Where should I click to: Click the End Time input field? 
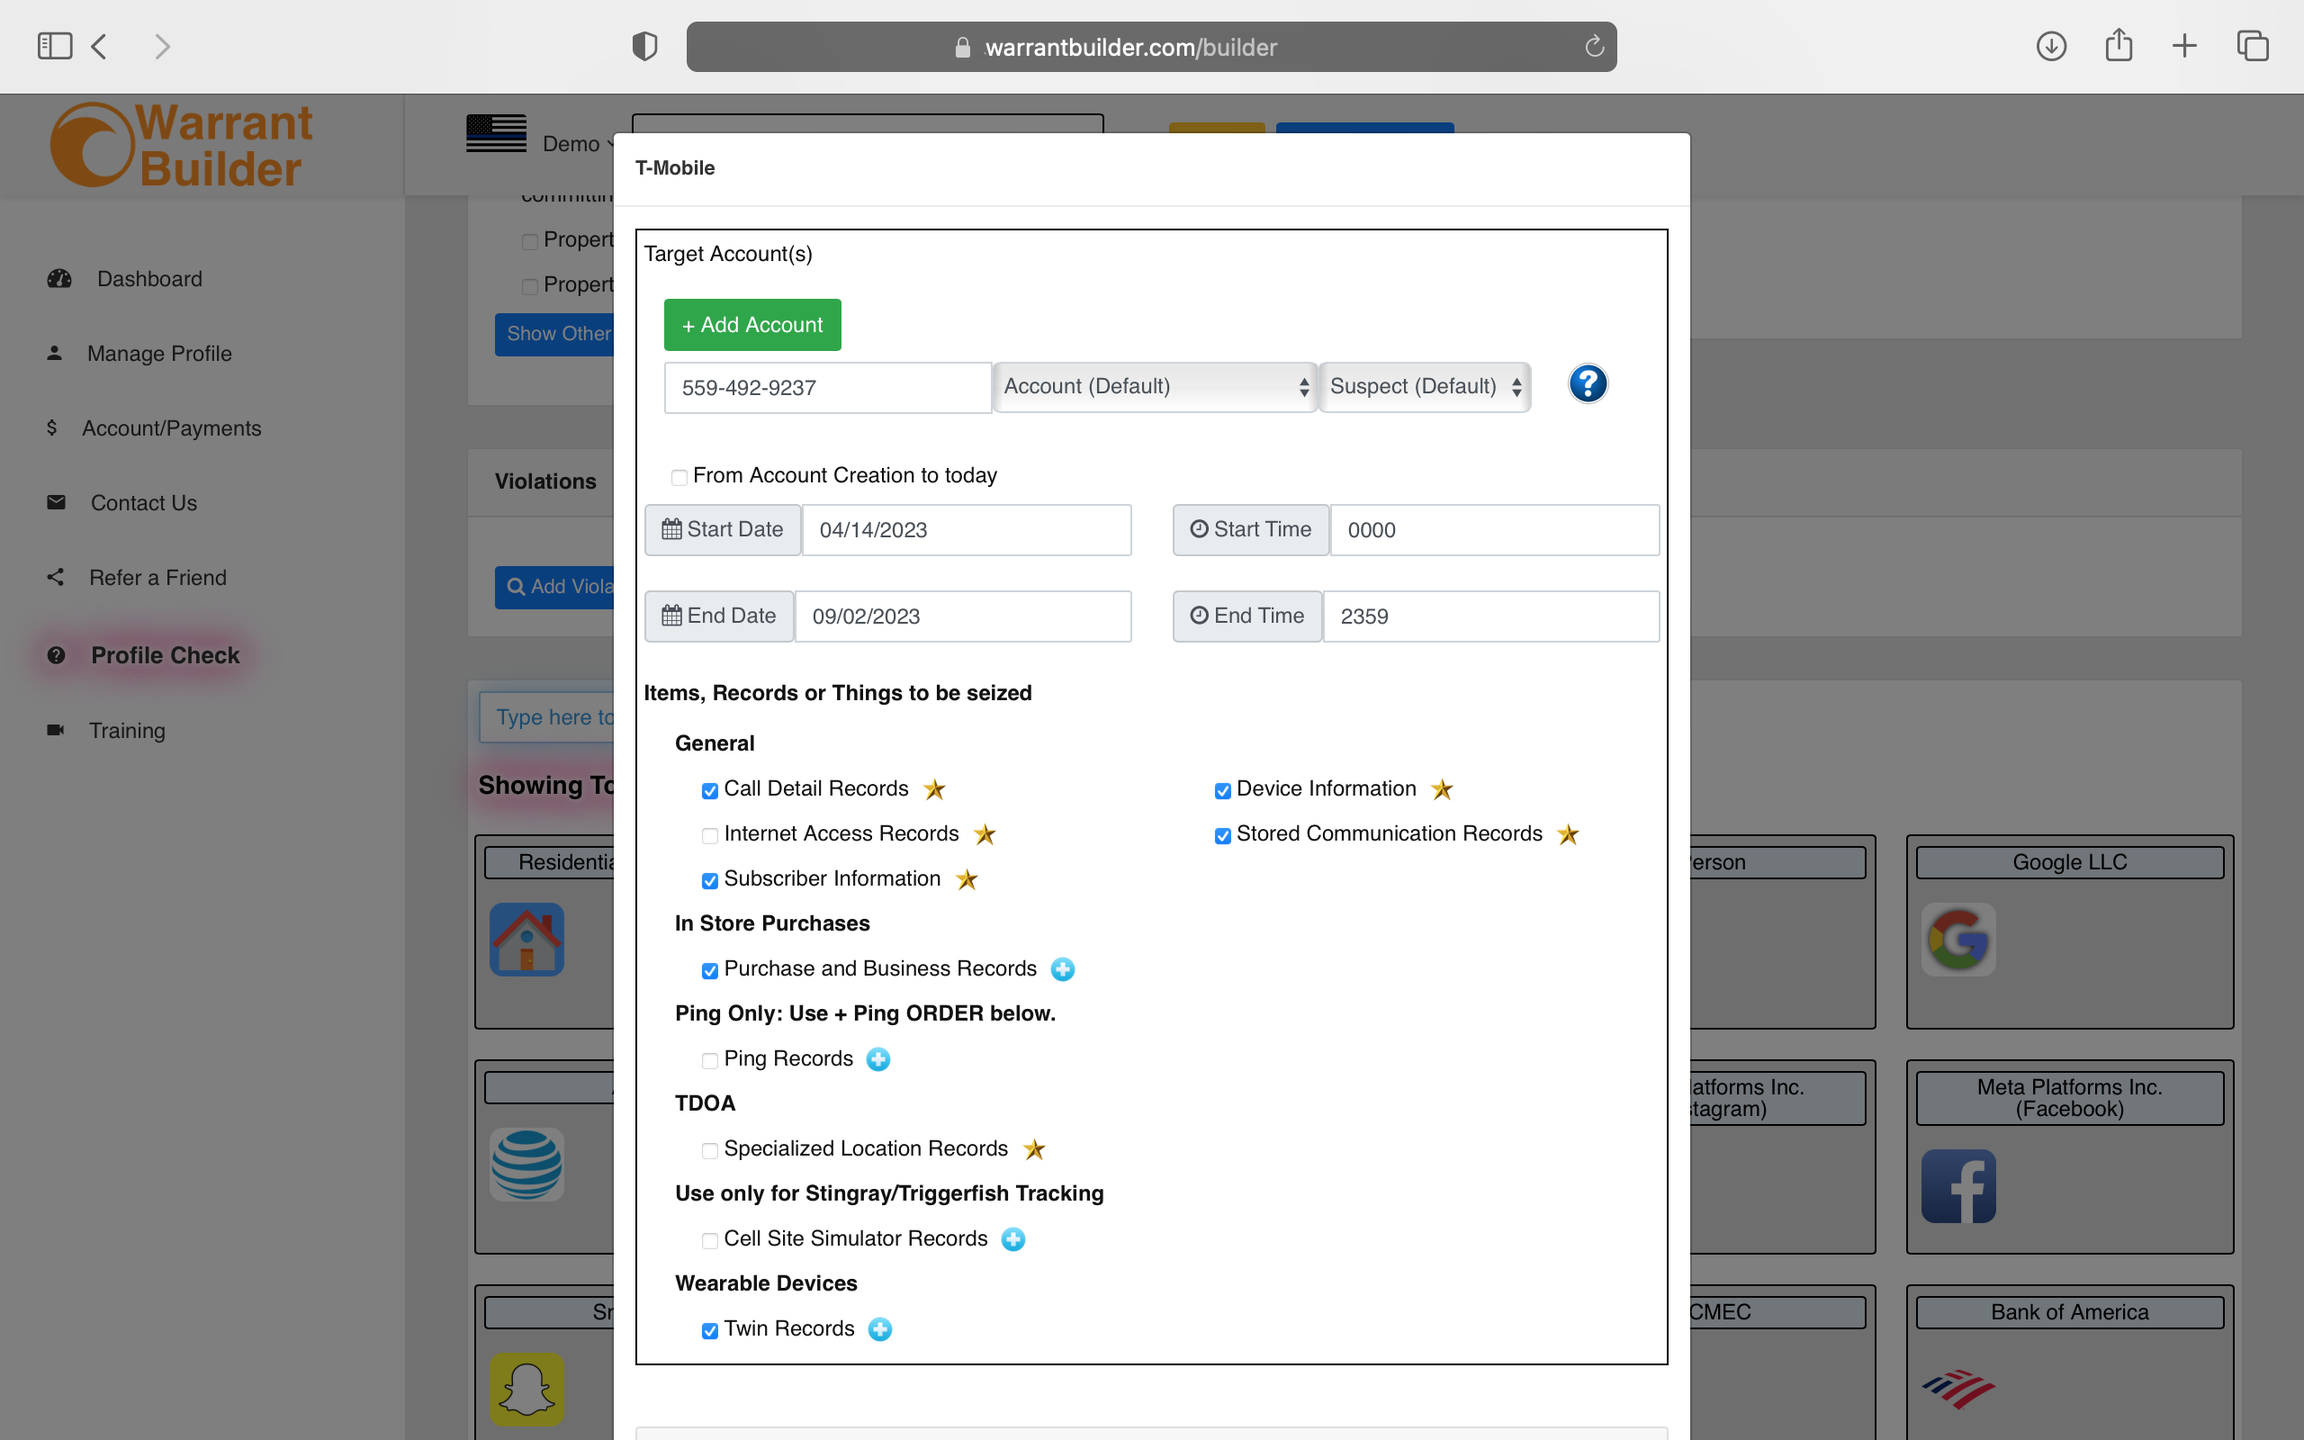[1490, 616]
